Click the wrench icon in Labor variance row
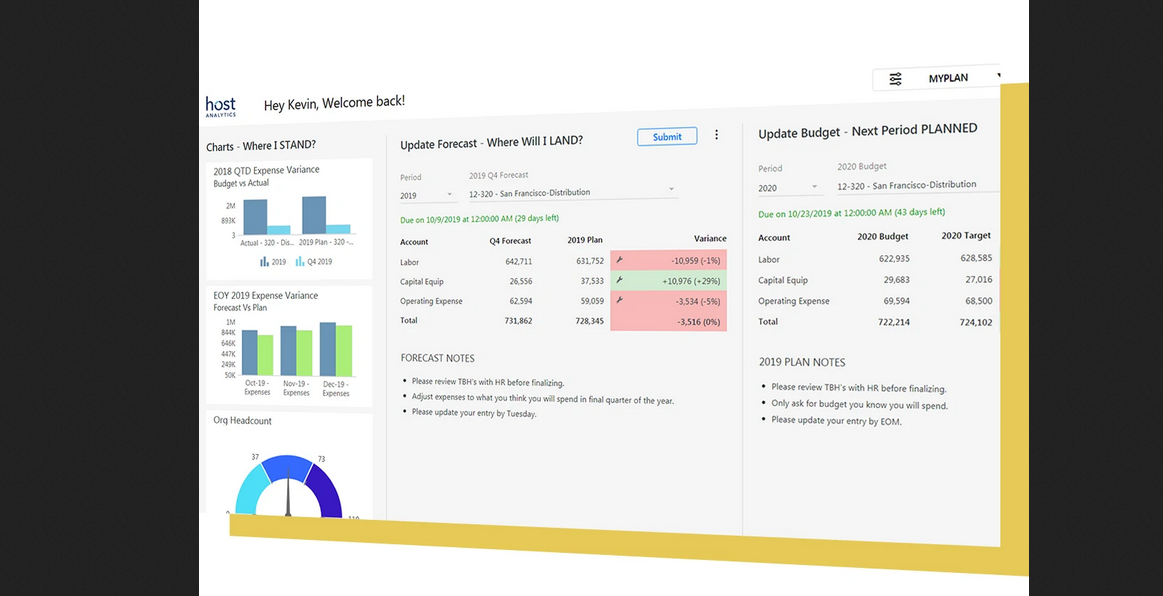 620,260
